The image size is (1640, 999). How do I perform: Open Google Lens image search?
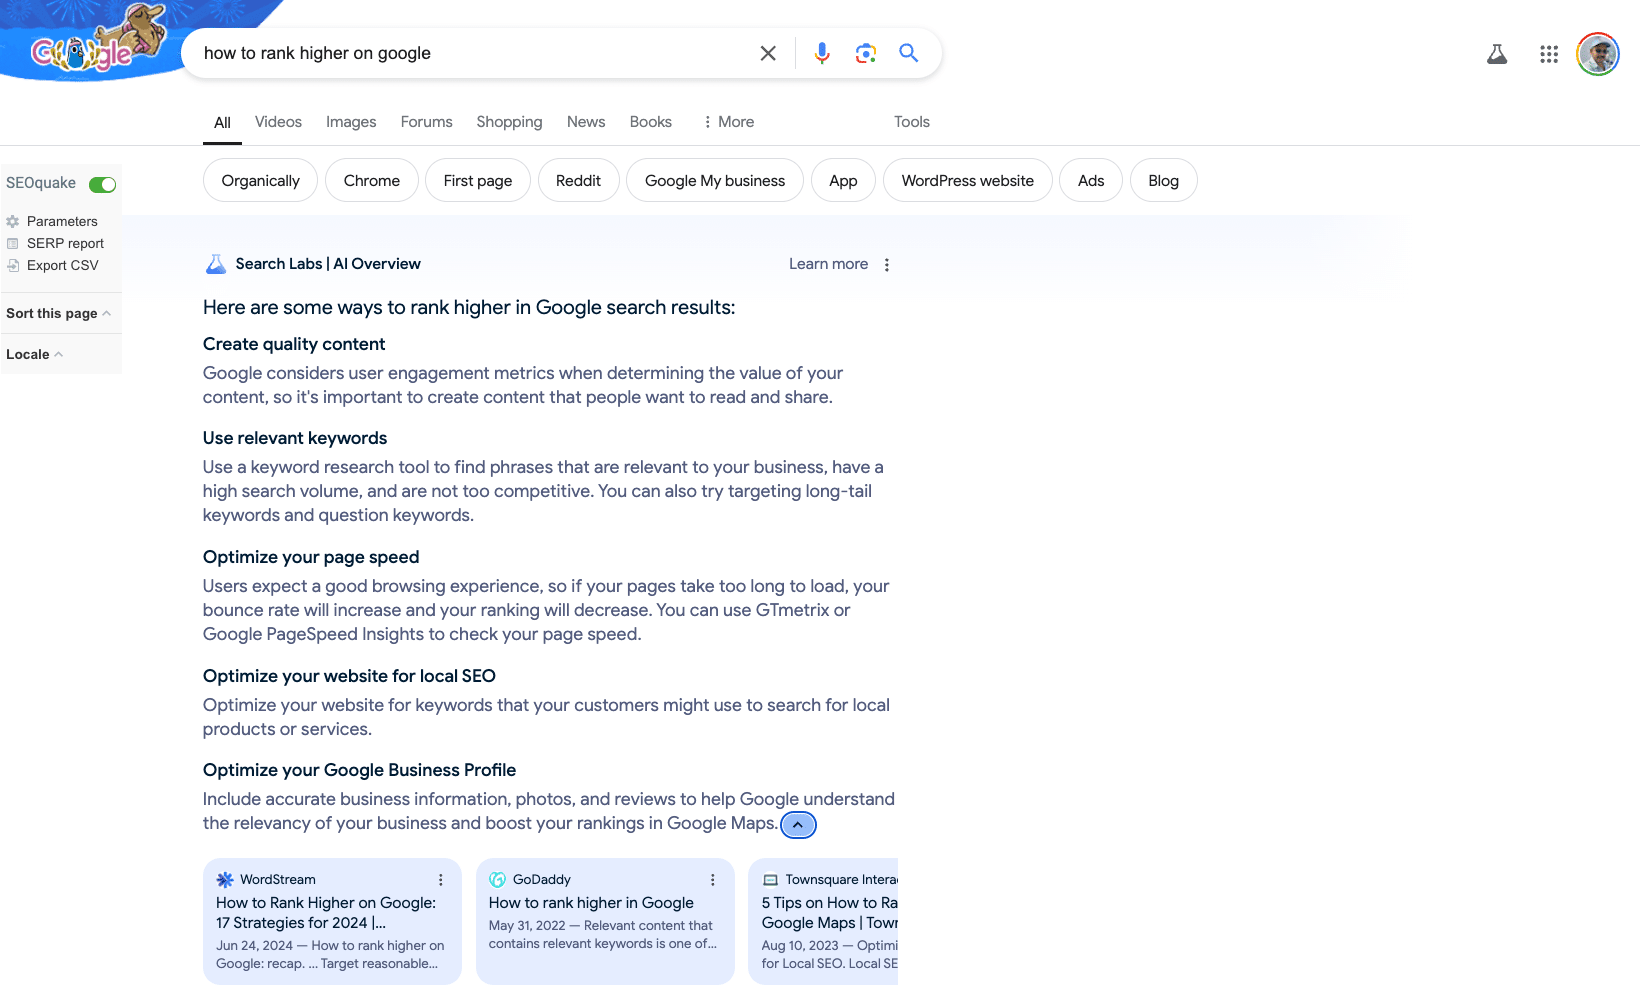[866, 53]
